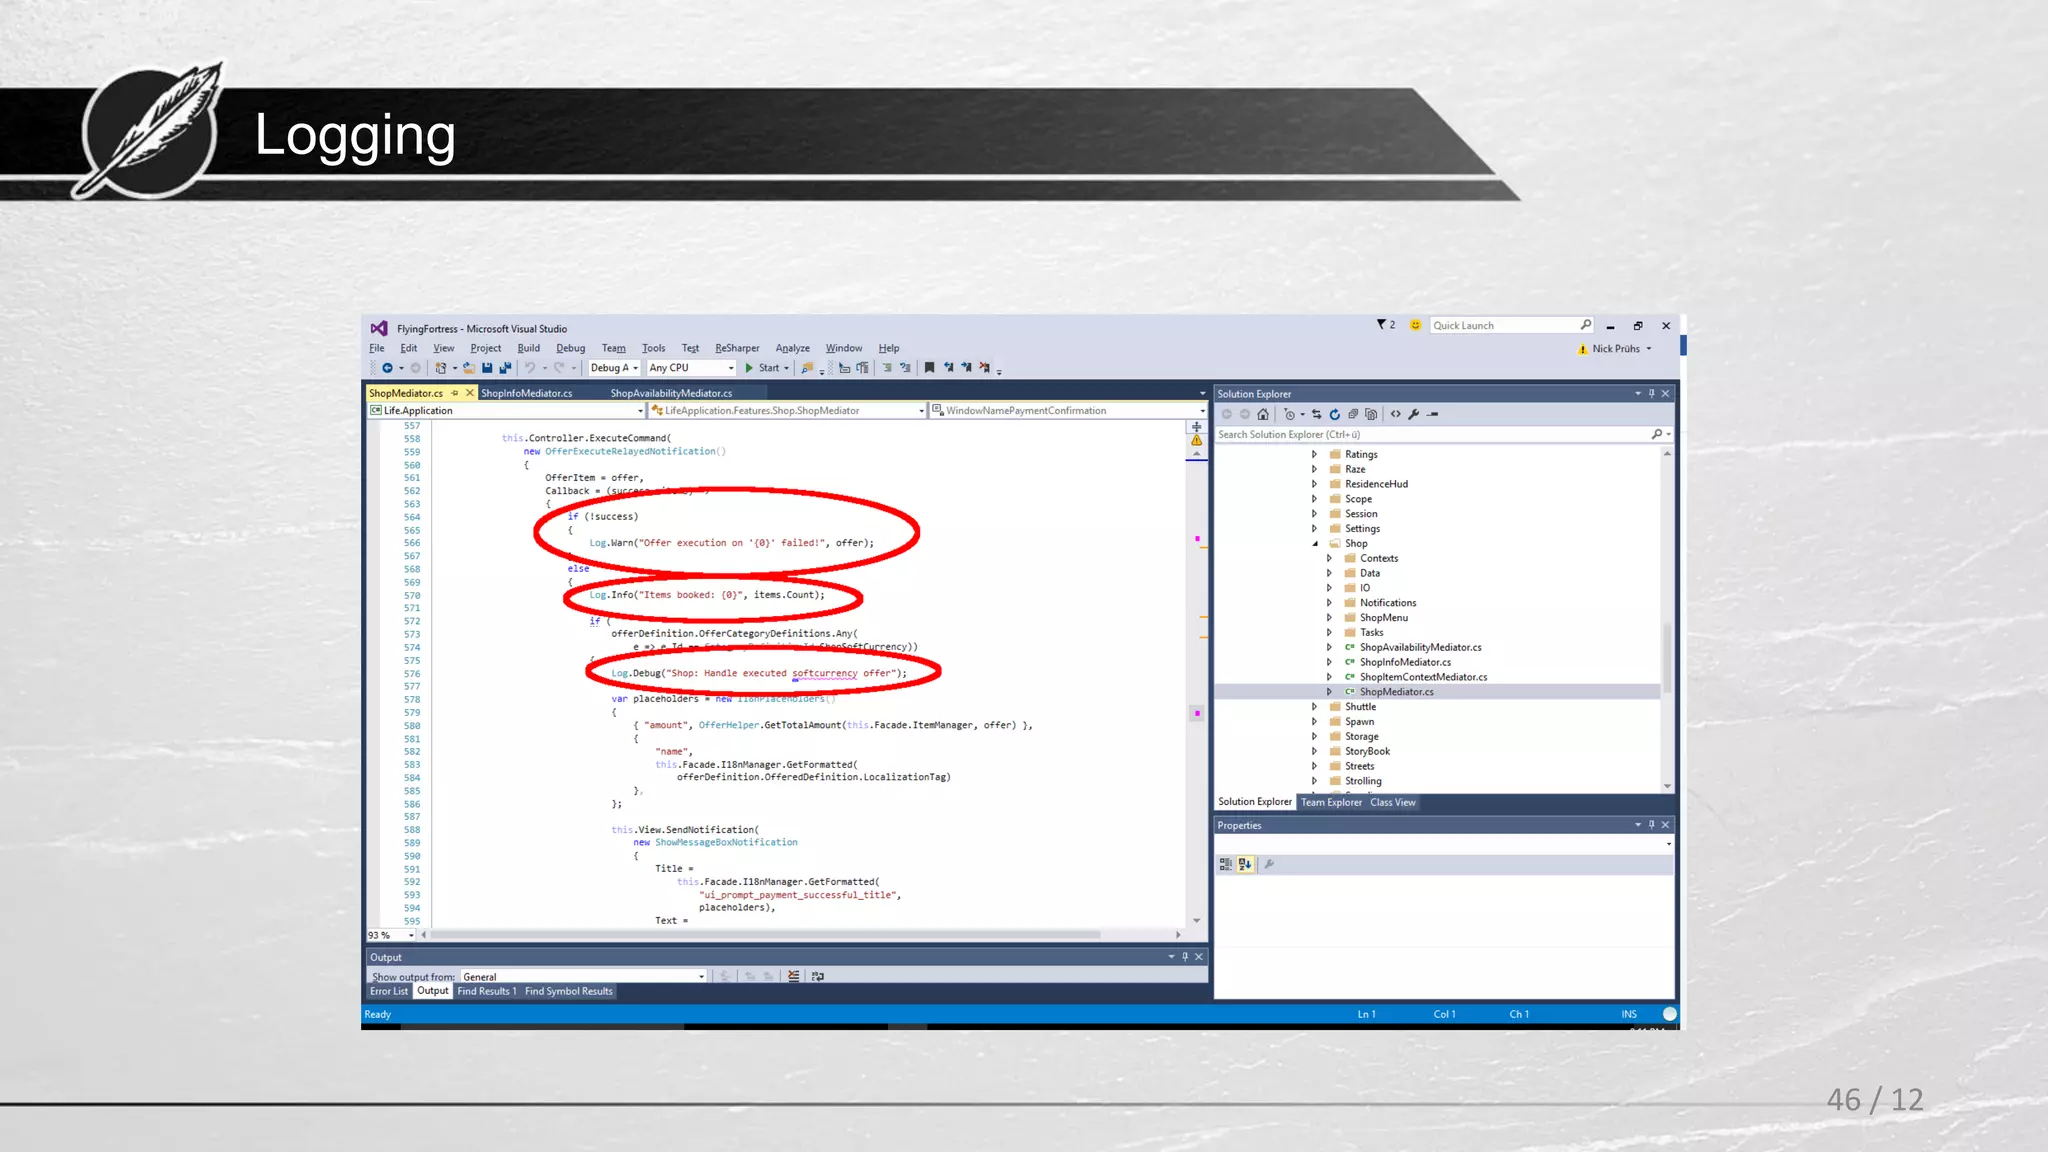Click the Navigate Backward toolbar arrow

pos(387,368)
